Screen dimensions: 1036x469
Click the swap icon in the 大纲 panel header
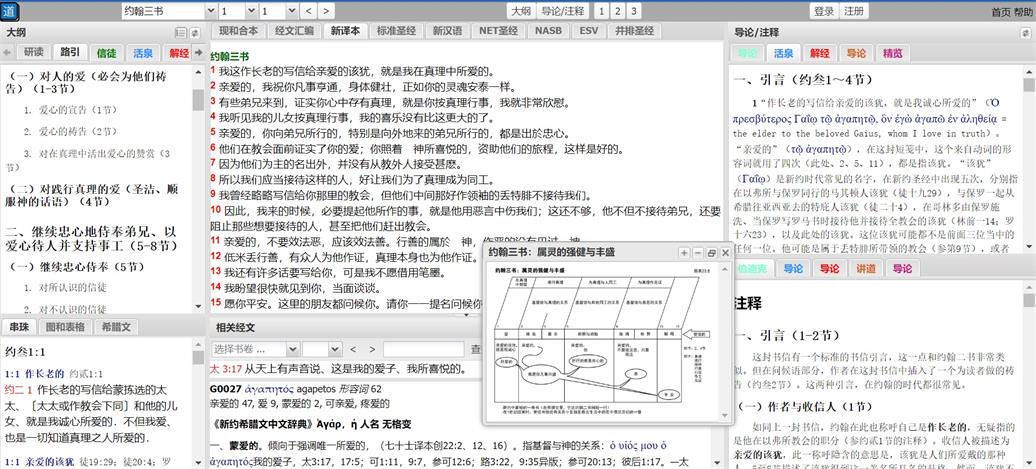pyautogui.click(x=195, y=32)
